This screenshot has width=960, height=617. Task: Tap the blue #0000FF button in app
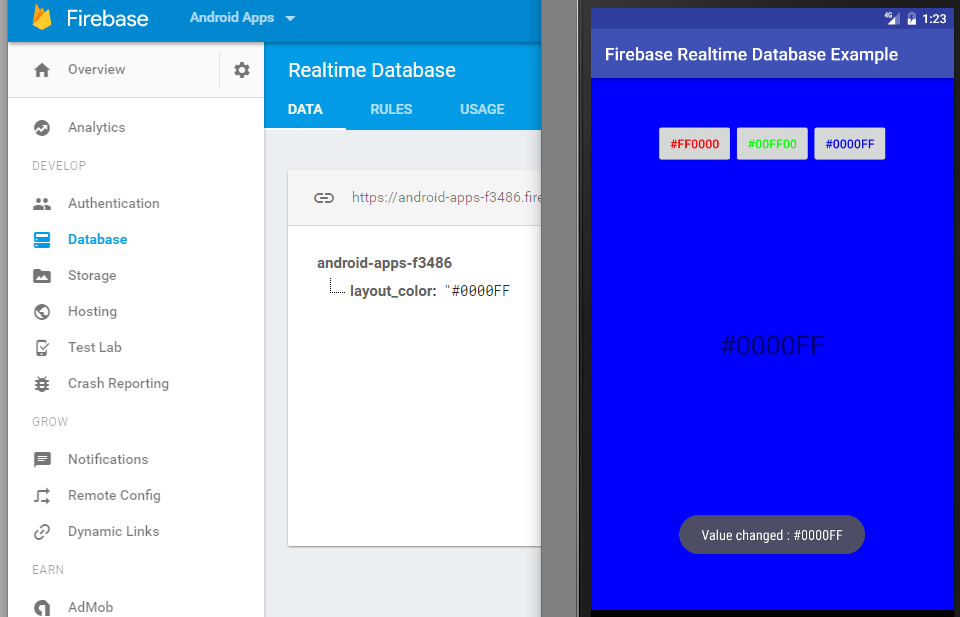[849, 144]
